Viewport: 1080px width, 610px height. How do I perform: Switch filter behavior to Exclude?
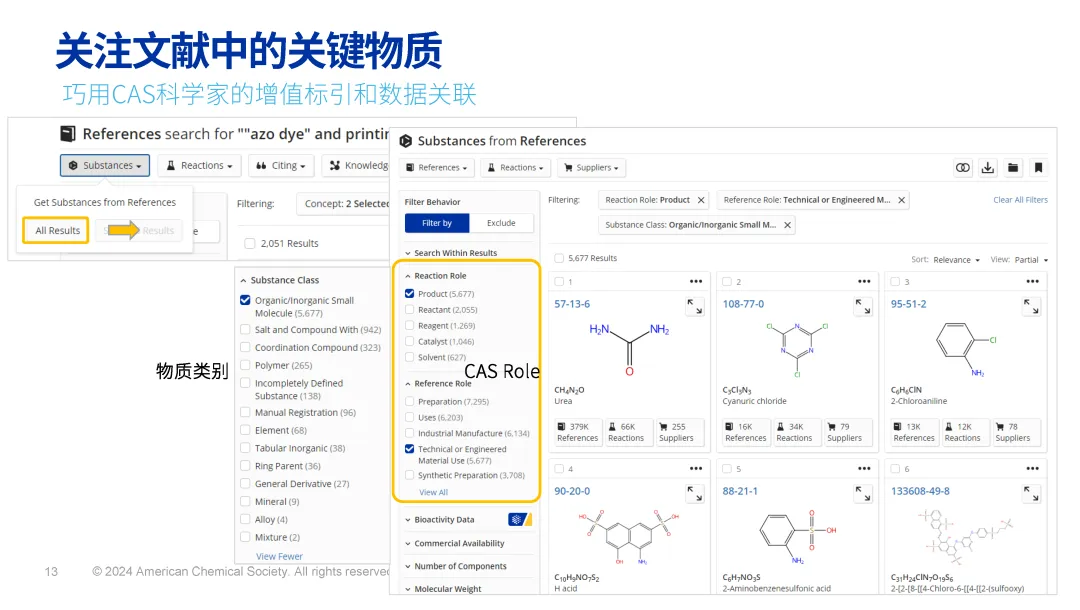(501, 223)
